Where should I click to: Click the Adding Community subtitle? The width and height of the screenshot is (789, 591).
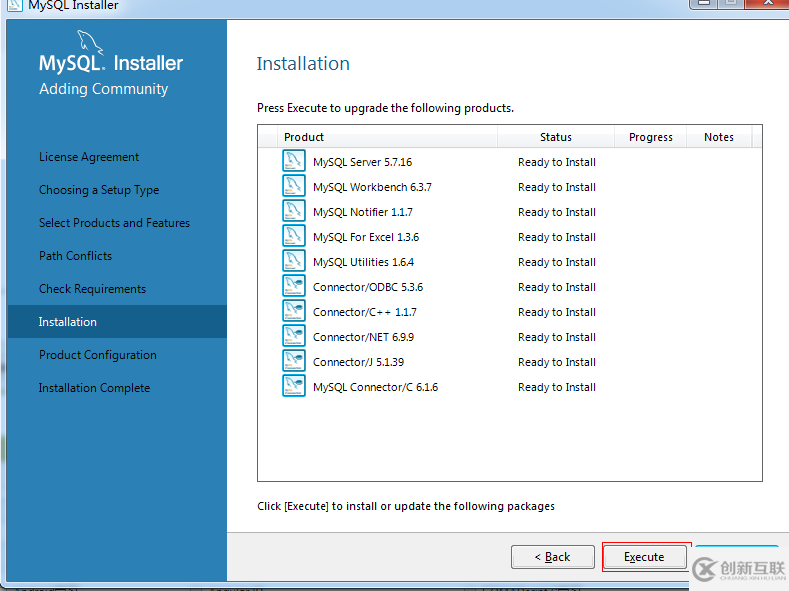click(104, 89)
